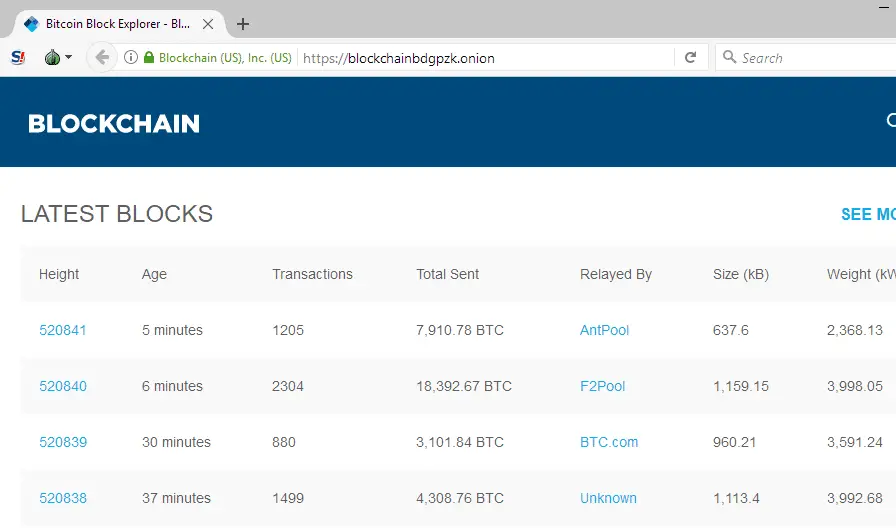The width and height of the screenshot is (896, 528).
Task: Click the tab's Blockchain favicon
Action: pyautogui.click(x=31, y=24)
